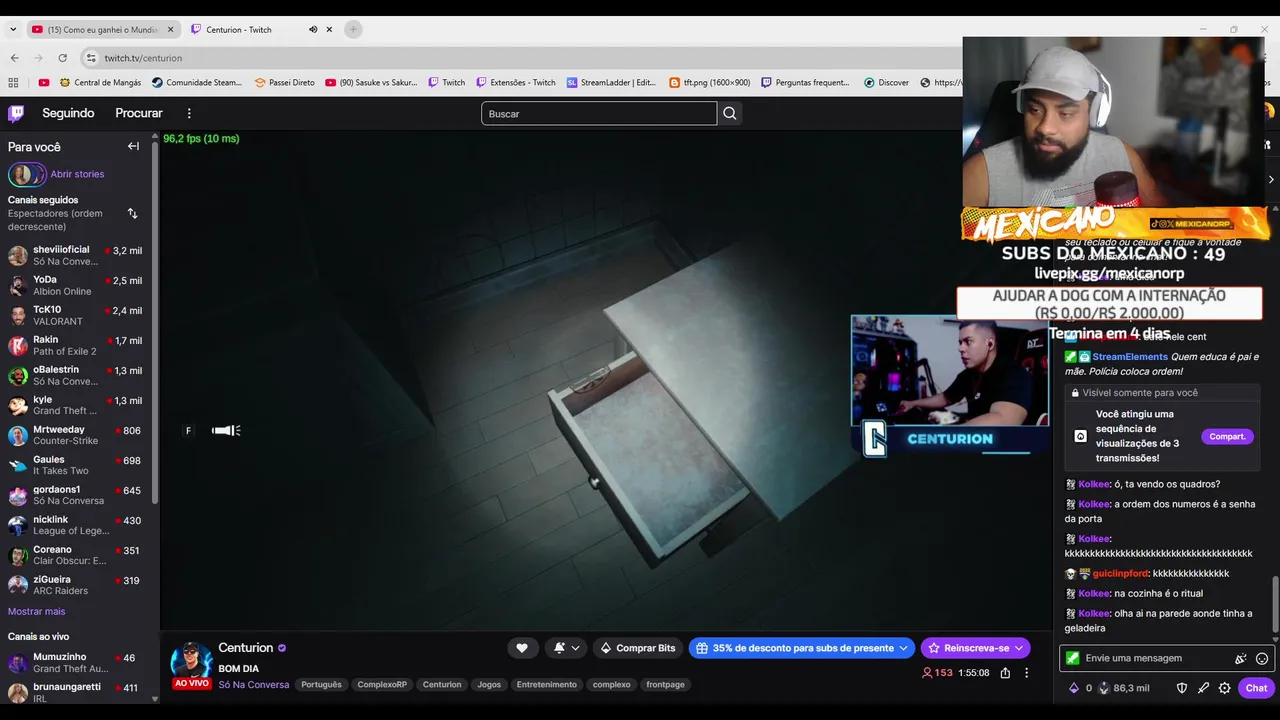
Task: Click Mostrar mais link
Action: 36,611
